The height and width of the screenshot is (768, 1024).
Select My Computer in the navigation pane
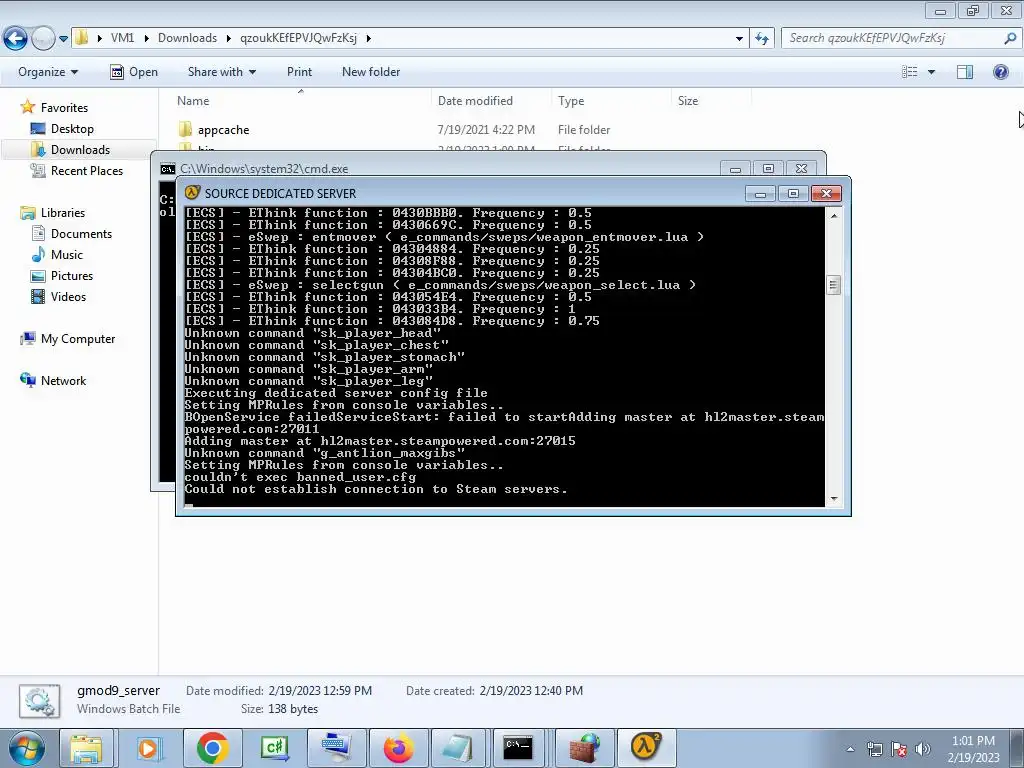click(78, 339)
